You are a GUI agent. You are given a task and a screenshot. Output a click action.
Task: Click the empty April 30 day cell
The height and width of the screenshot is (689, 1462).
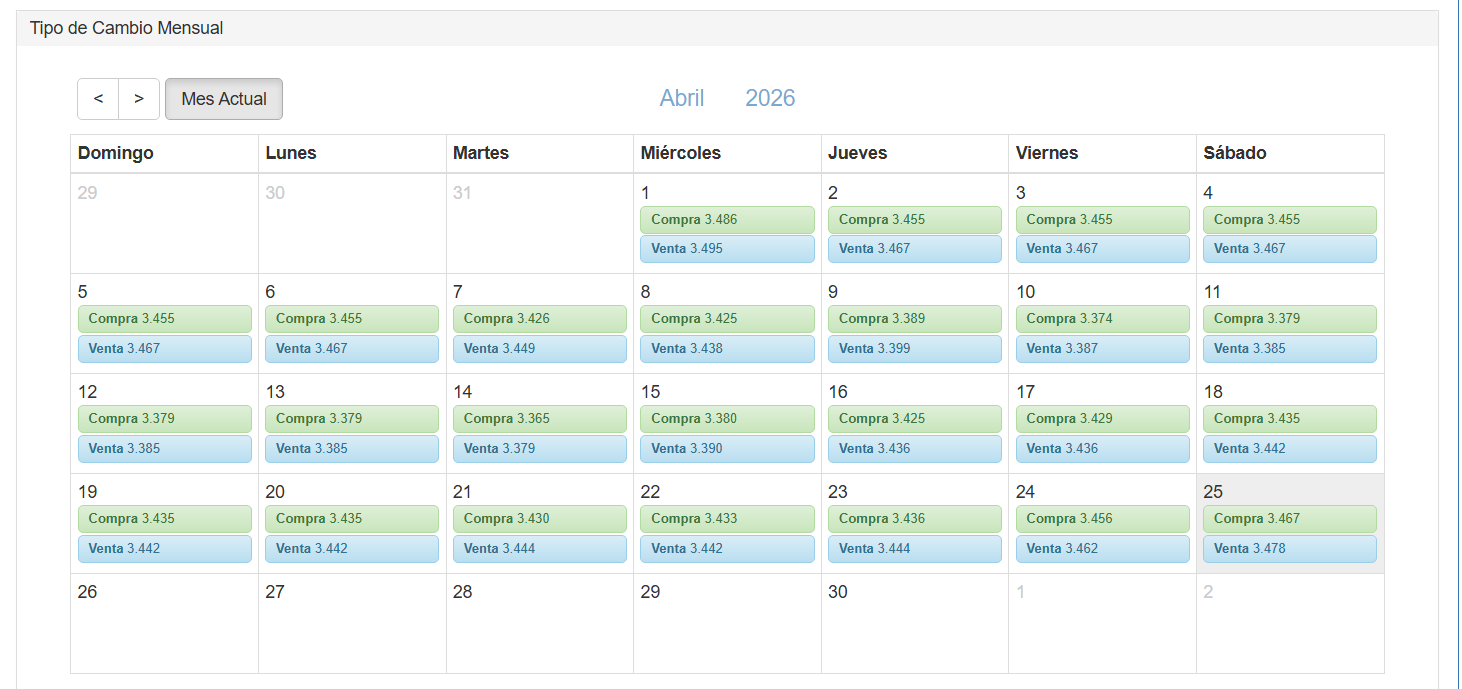(914, 620)
